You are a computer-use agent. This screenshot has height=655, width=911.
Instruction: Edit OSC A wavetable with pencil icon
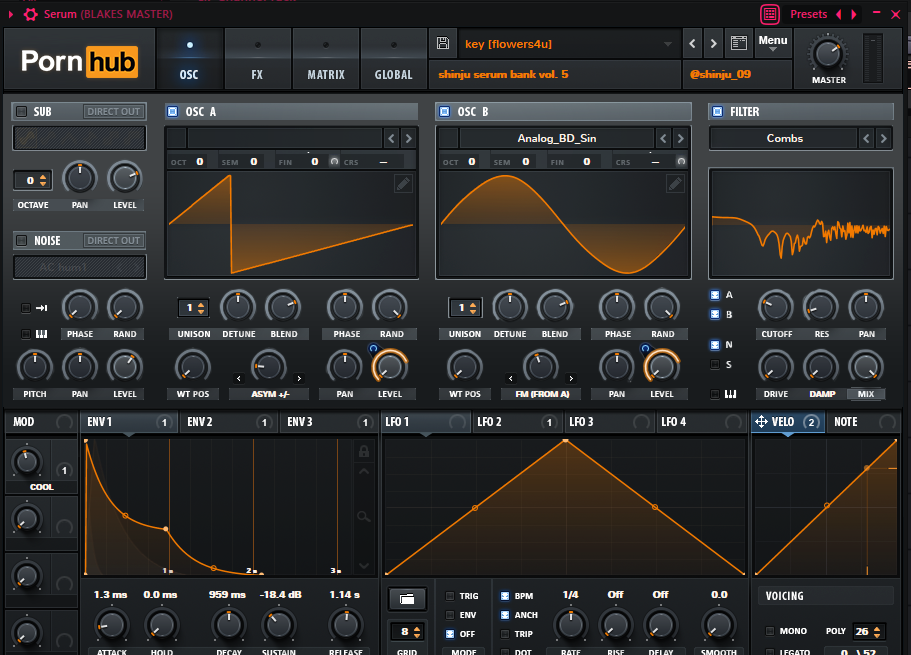[403, 184]
